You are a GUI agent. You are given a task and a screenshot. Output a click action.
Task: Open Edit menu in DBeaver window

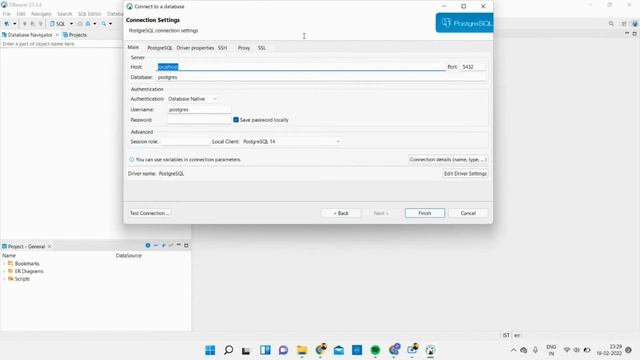click(21, 14)
